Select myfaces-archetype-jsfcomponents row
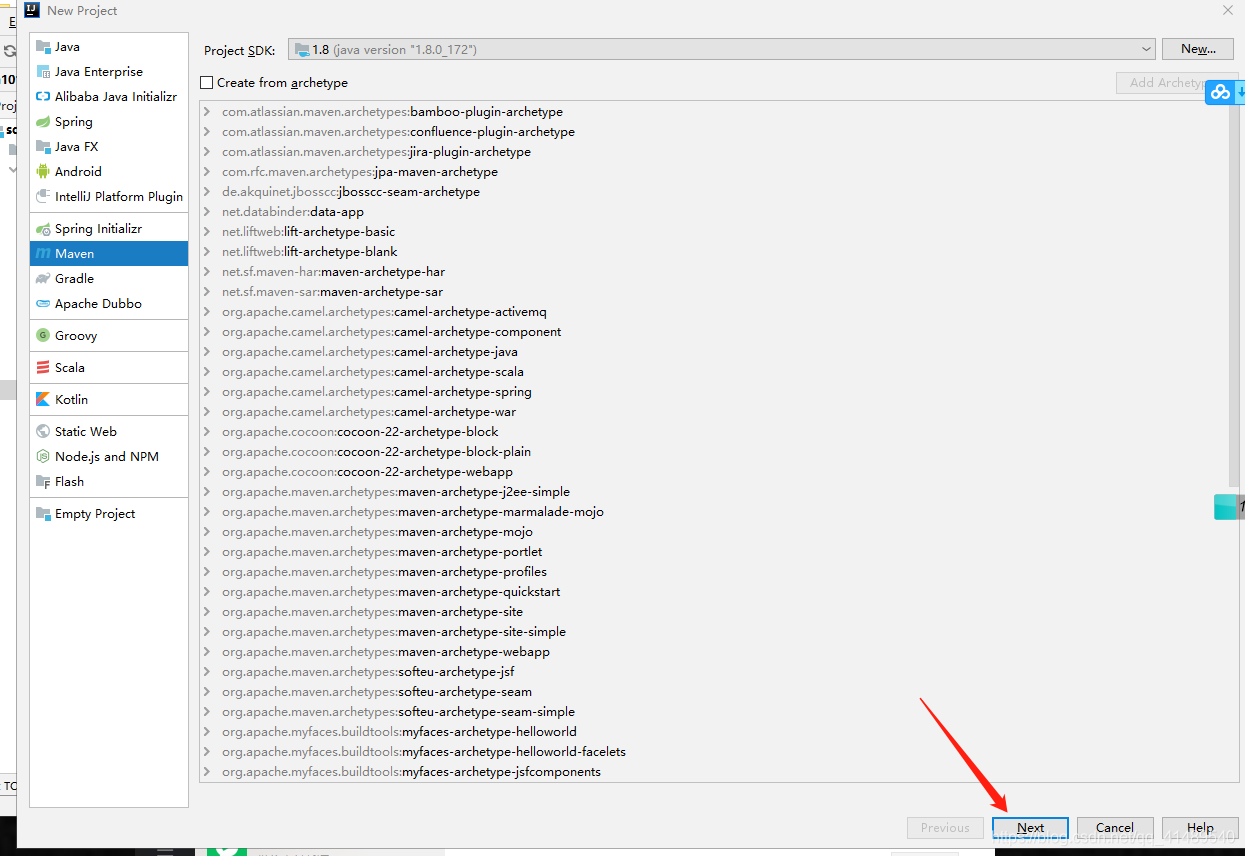Viewport: 1245px width, 856px height. [x=714, y=772]
